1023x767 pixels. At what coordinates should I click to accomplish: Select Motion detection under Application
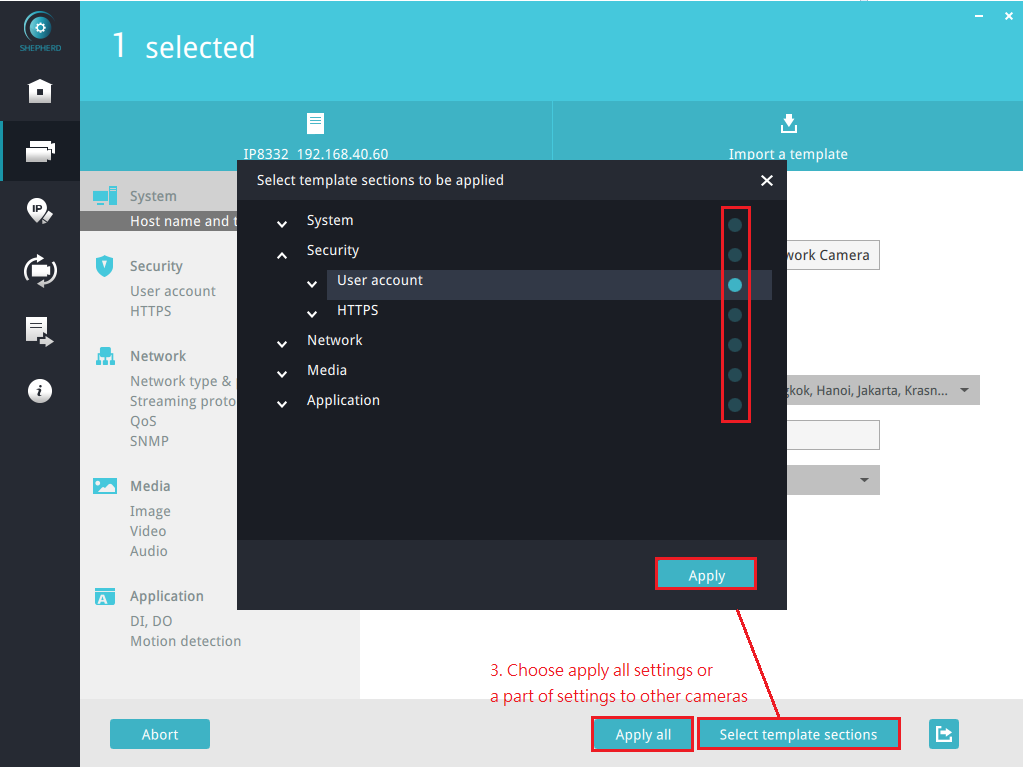pos(185,641)
